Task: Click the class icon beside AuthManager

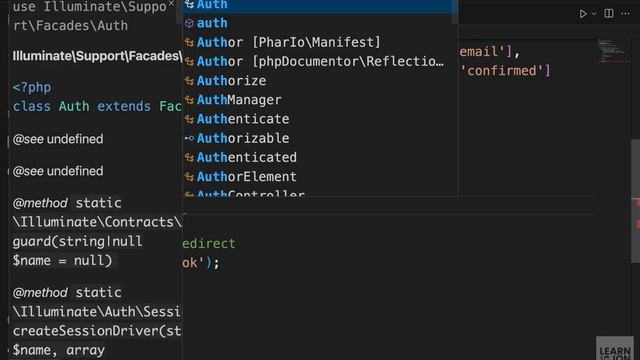Action: click(x=189, y=100)
